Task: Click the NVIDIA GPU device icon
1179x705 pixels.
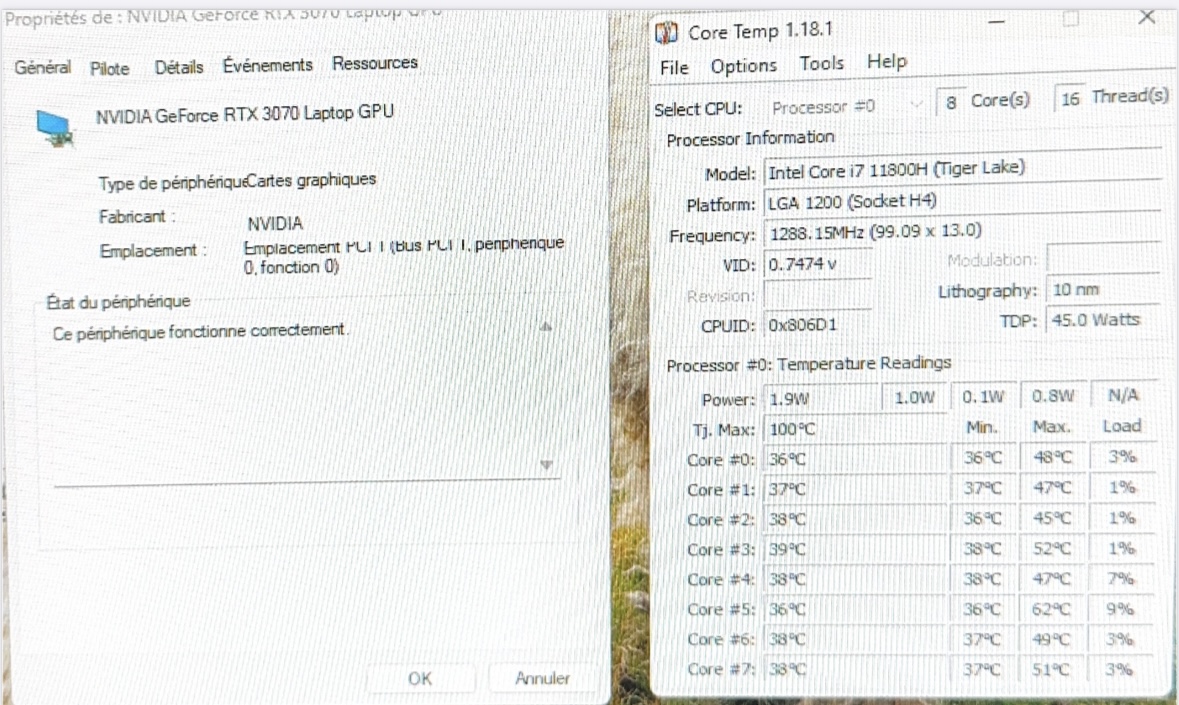Action: pos(55,127)
